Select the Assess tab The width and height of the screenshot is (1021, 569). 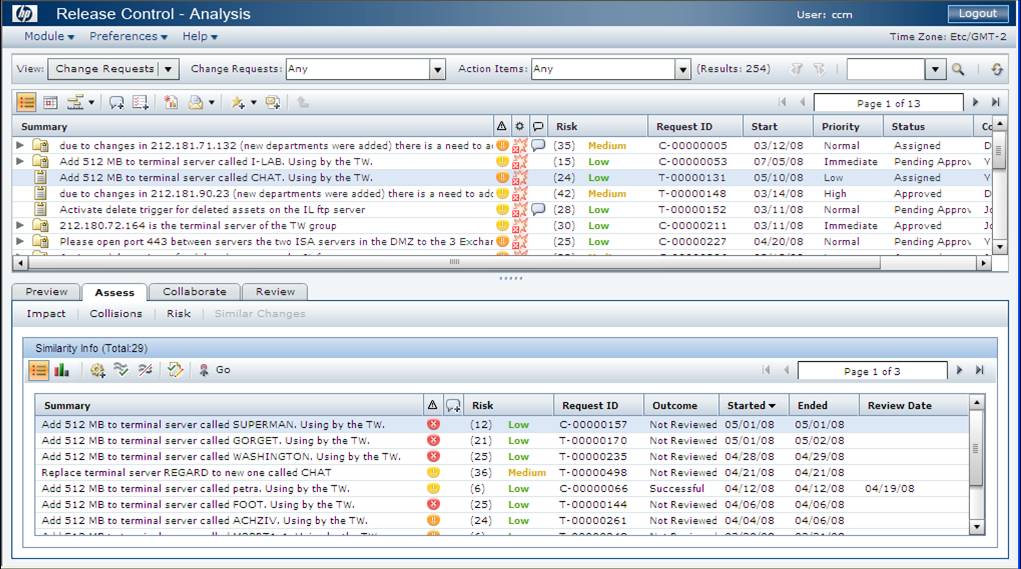[x=115, y=292]
